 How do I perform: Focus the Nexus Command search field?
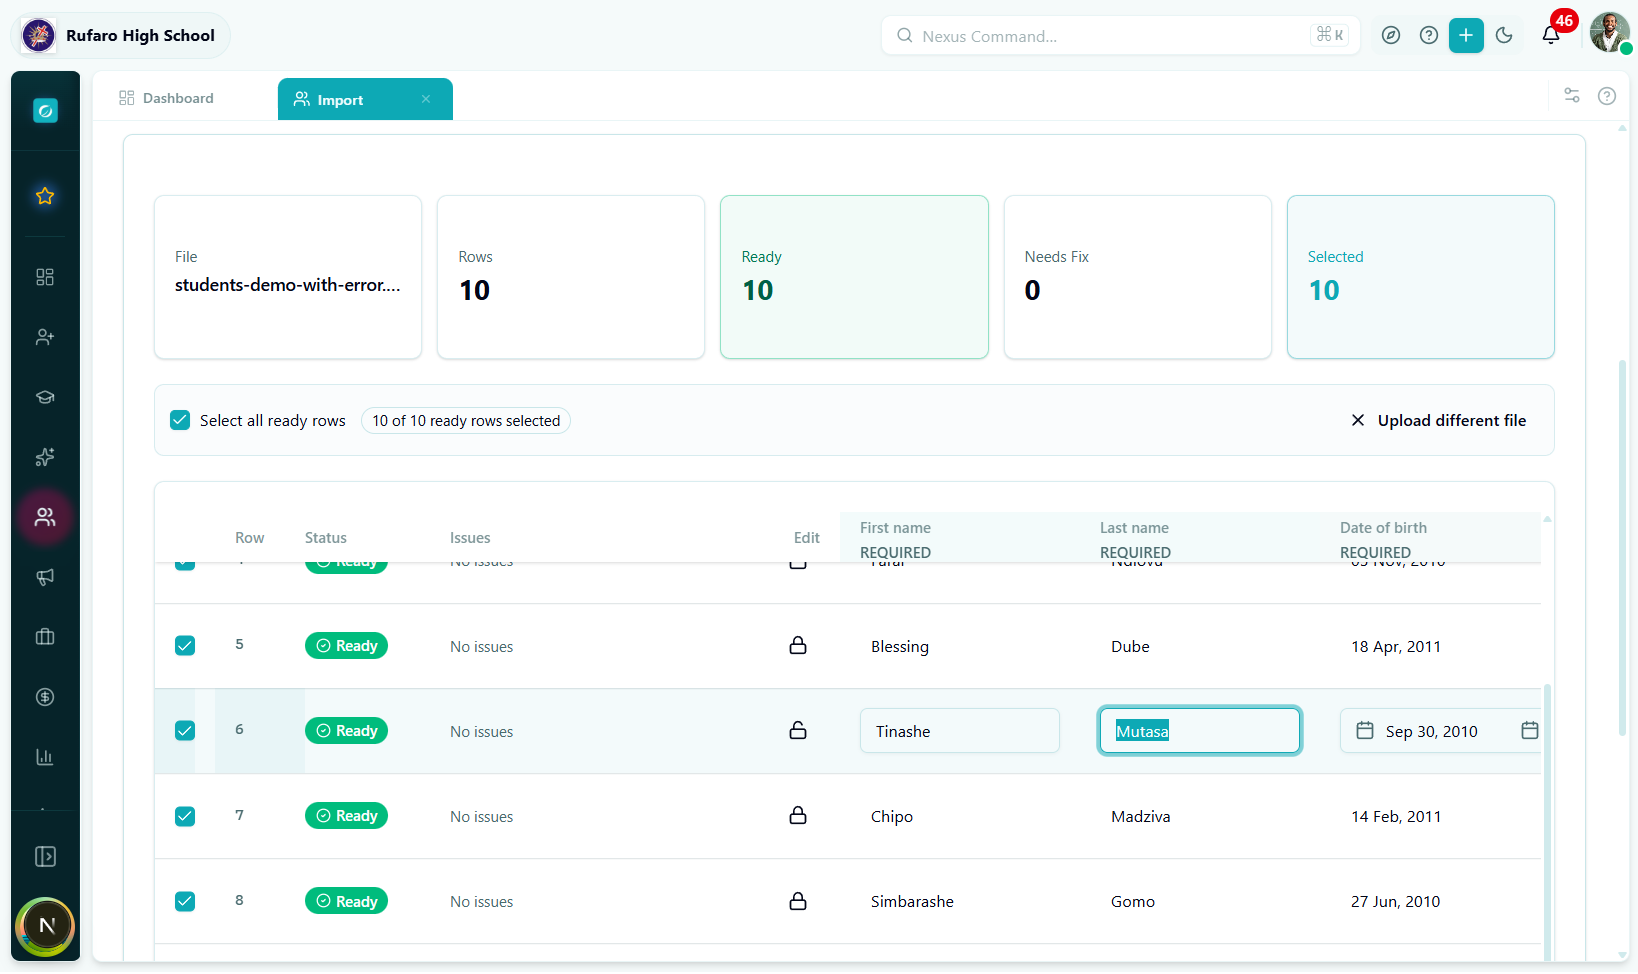click(1120, 36)
